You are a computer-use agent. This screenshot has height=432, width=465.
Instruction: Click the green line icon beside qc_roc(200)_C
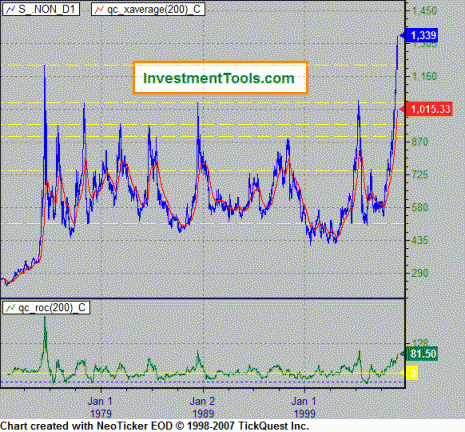coord(11,307)
